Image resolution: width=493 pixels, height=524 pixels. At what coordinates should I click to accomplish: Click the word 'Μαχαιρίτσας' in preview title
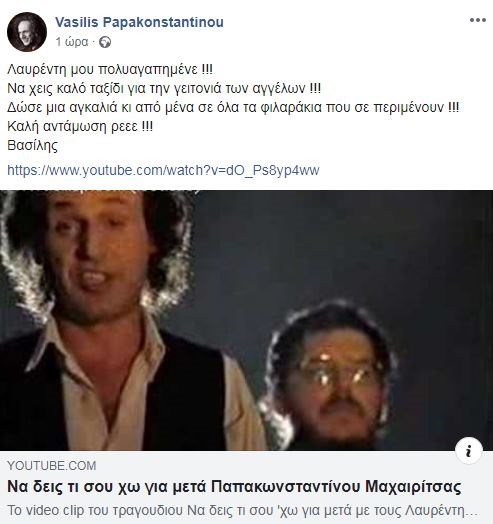click(x=413, y=487)
